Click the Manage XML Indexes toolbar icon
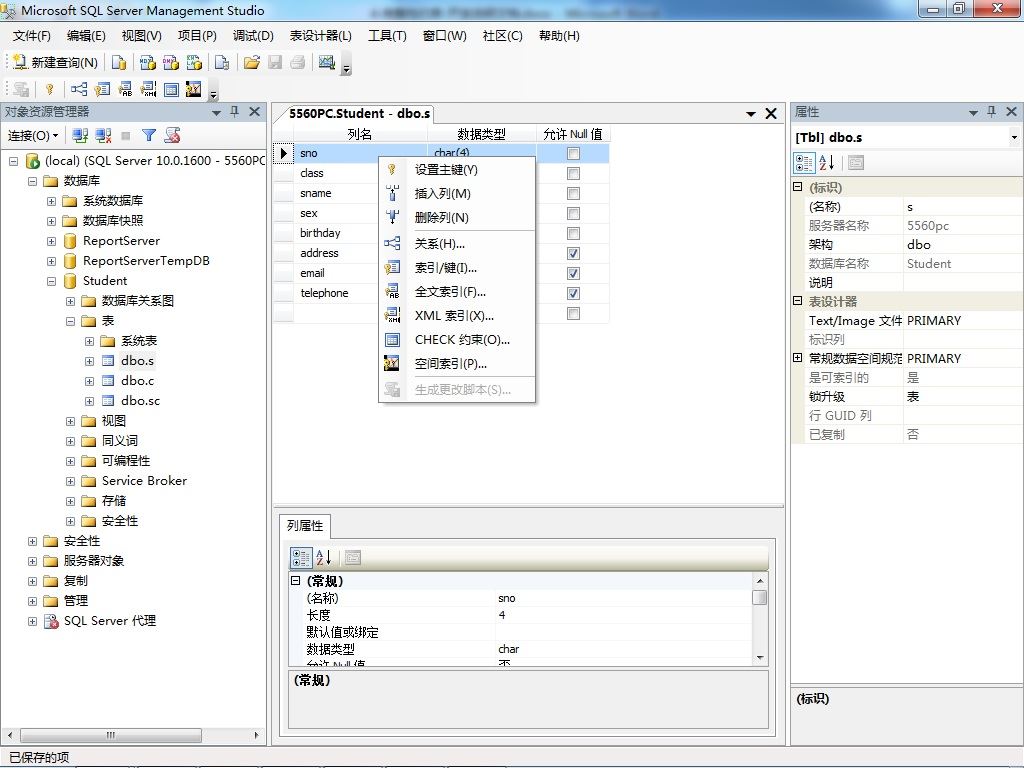The image size is (1024, 768). coord(148,89)
